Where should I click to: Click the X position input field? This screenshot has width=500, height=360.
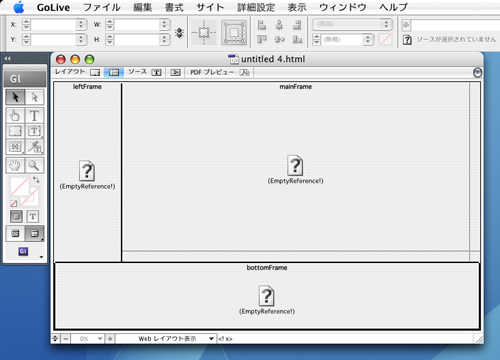(x=53, y=24)
